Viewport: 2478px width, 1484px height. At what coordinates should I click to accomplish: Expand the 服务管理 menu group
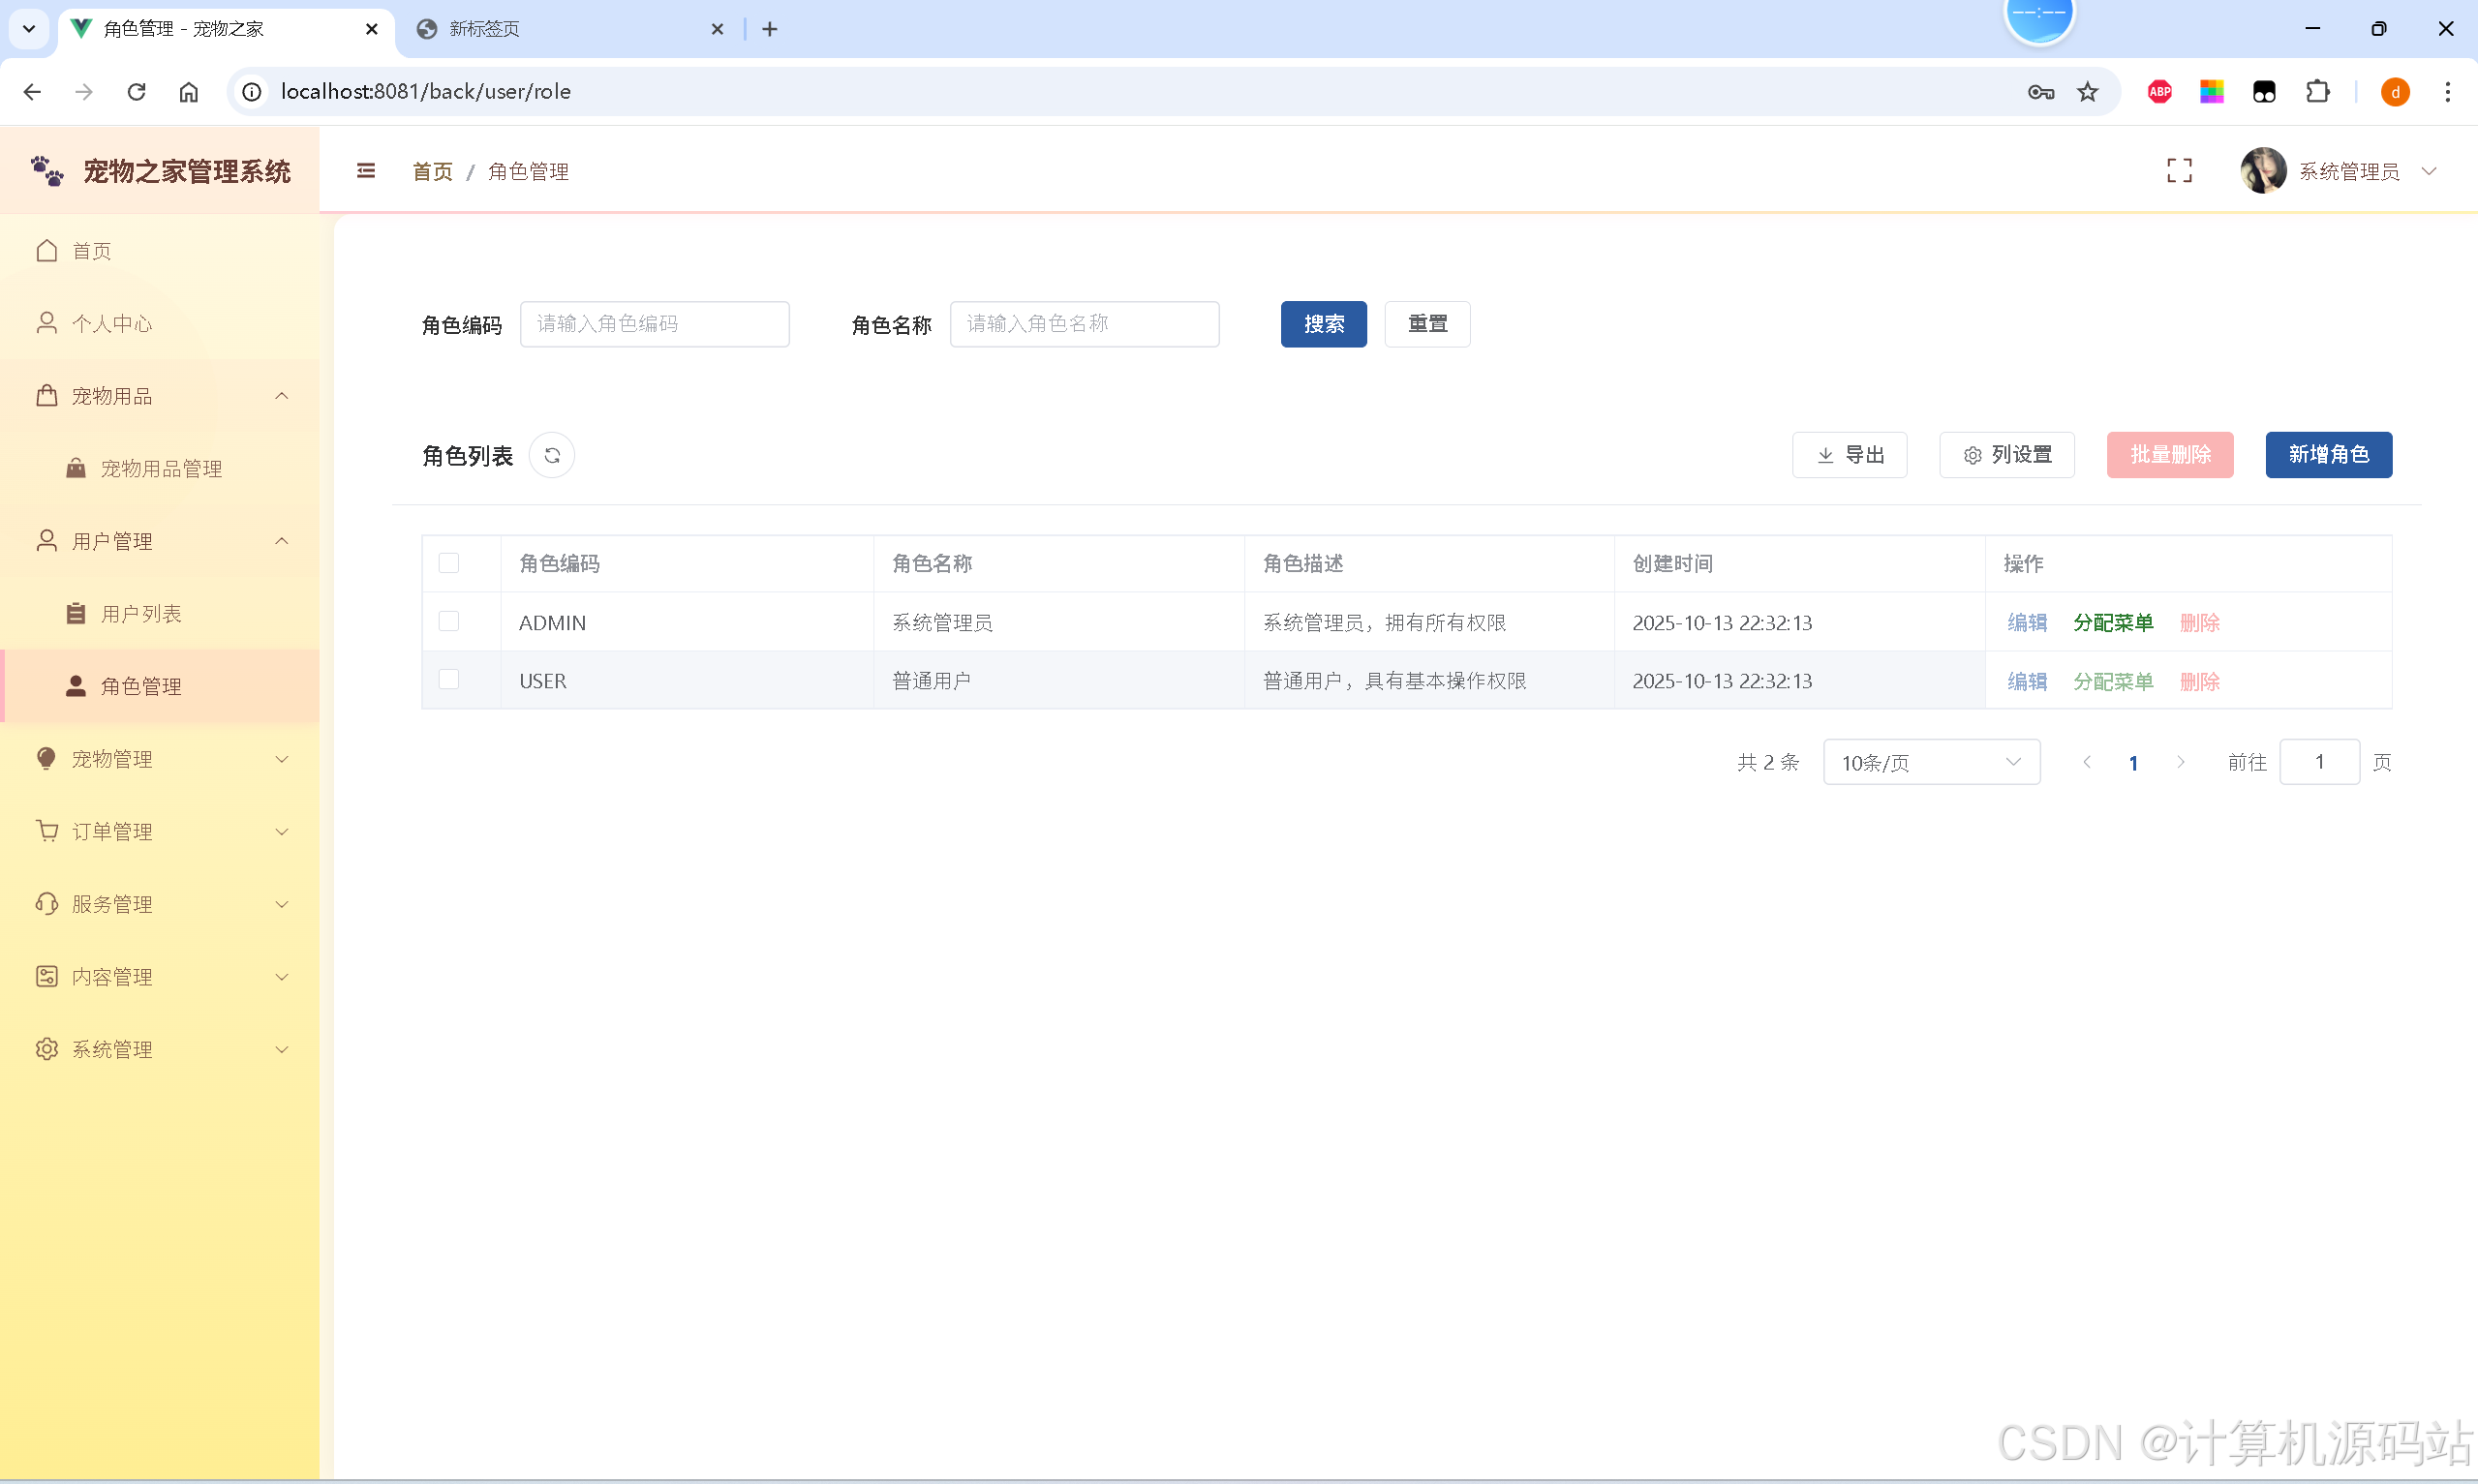(x=160, y=904)
